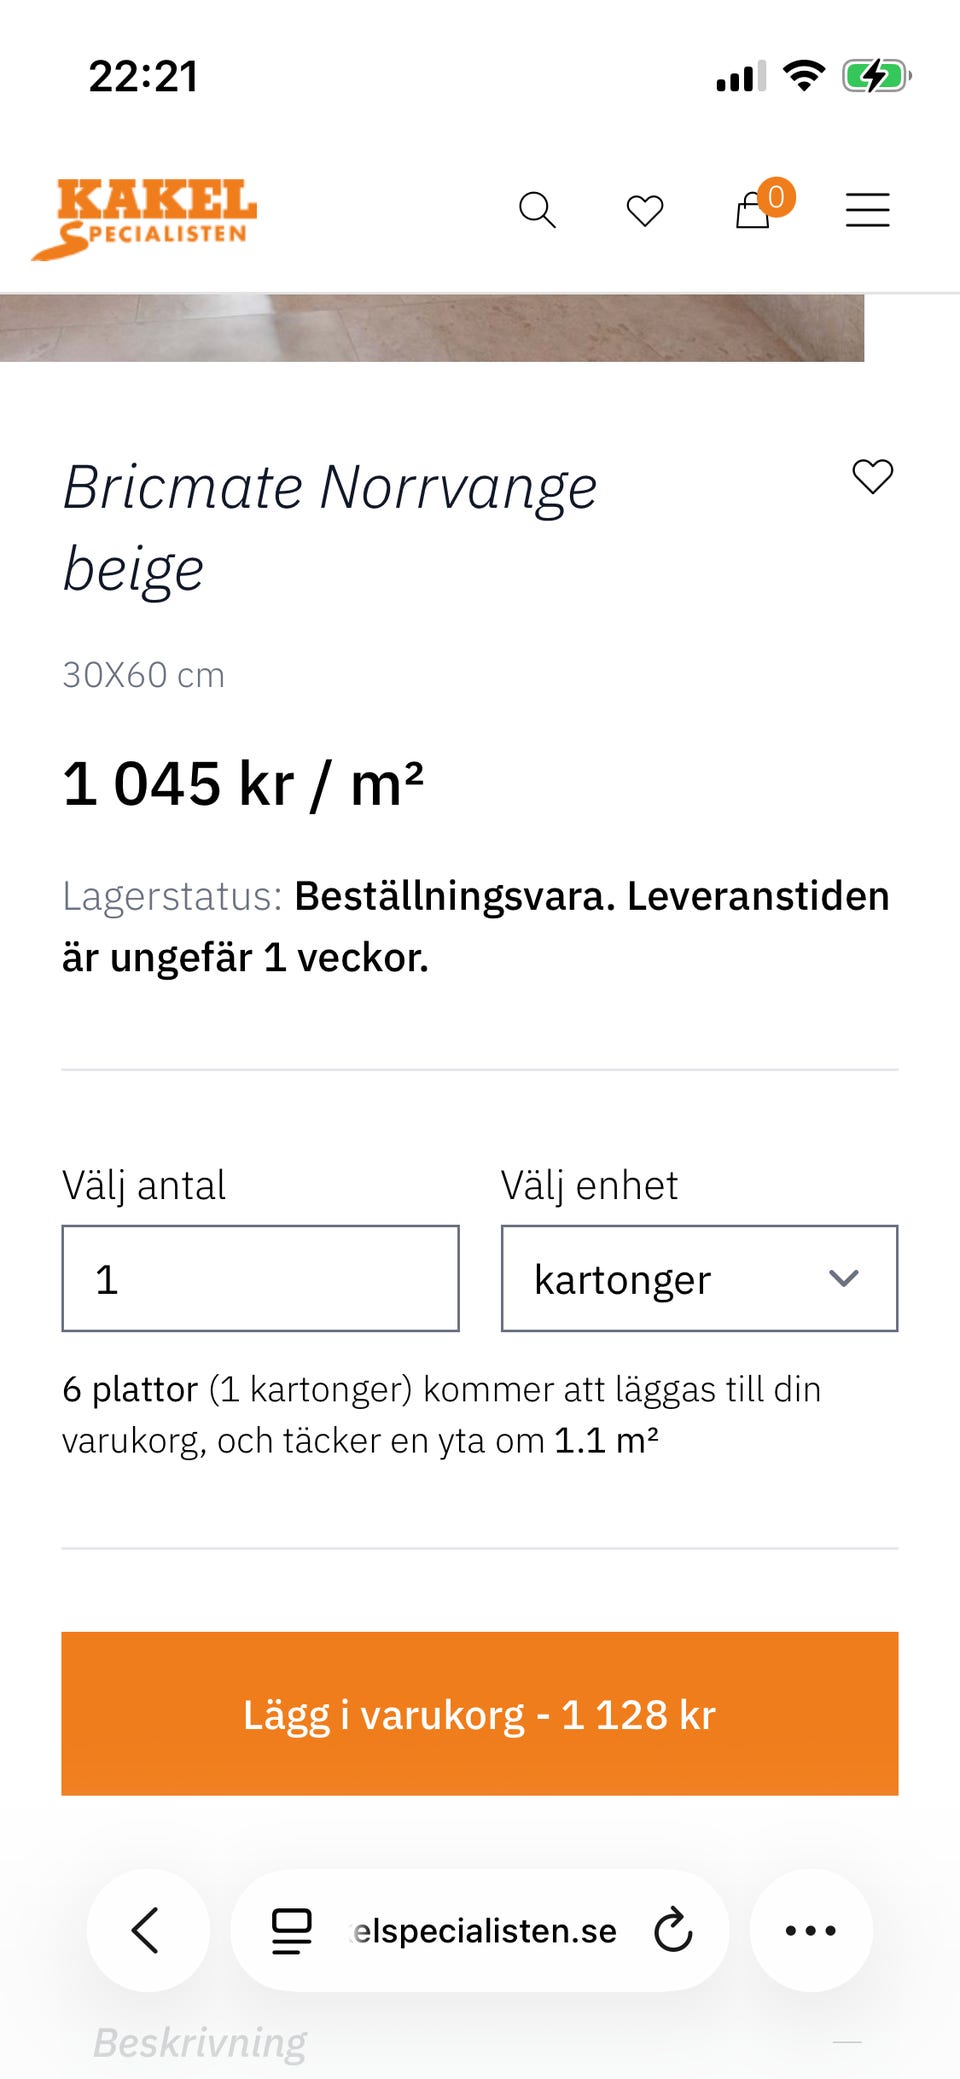Tap the browser back arrow
This screenshot has height=2079, width=960.
(147, 1930)
